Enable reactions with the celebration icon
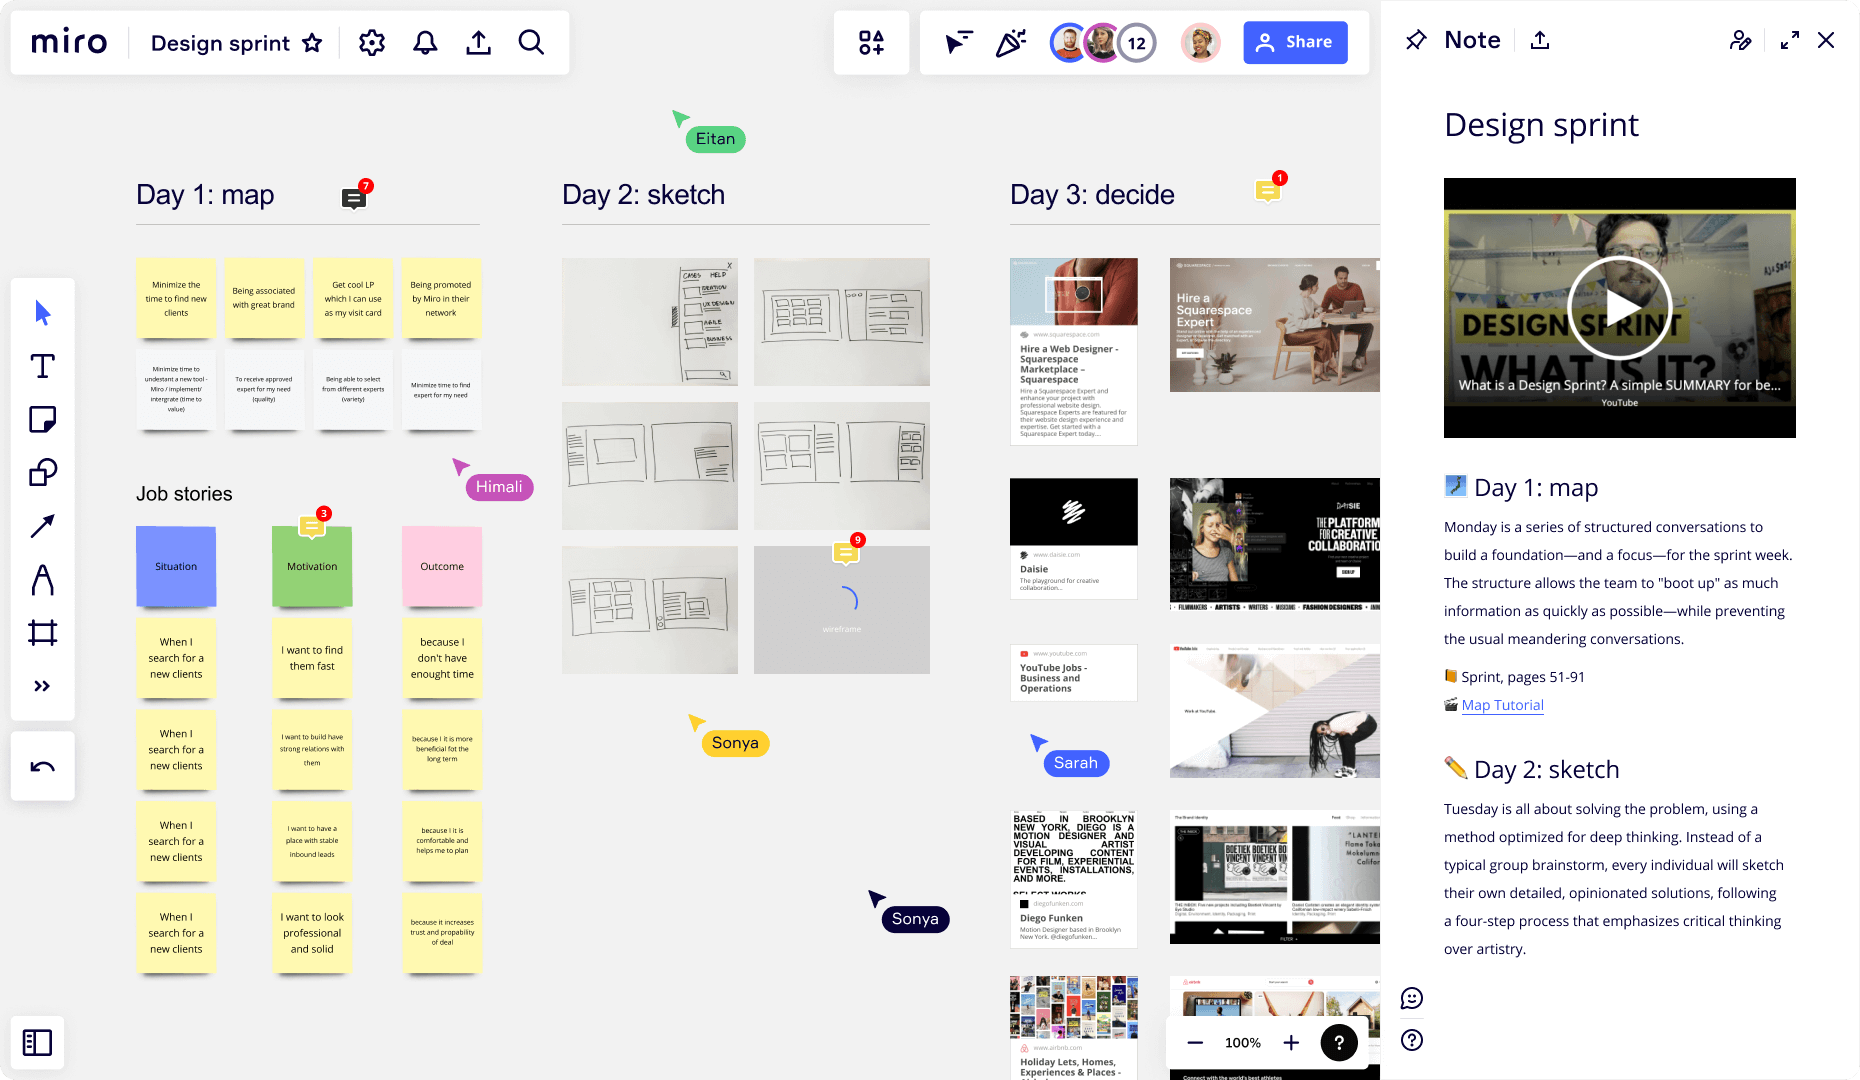The width and height of the screenshot is (1860, 1080). [x=1011, y=42]
